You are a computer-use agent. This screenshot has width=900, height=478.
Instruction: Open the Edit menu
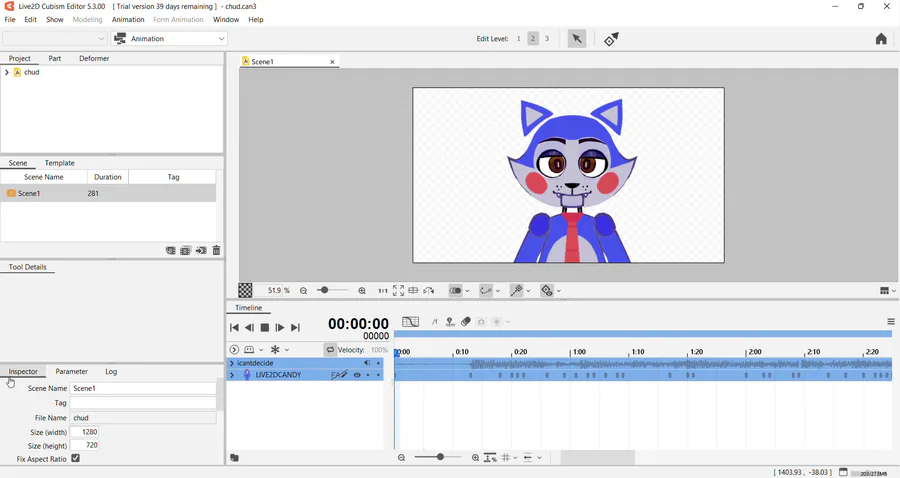30,20
